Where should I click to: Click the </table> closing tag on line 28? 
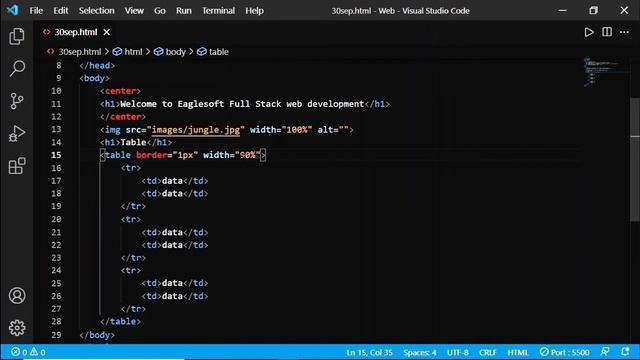120,322
